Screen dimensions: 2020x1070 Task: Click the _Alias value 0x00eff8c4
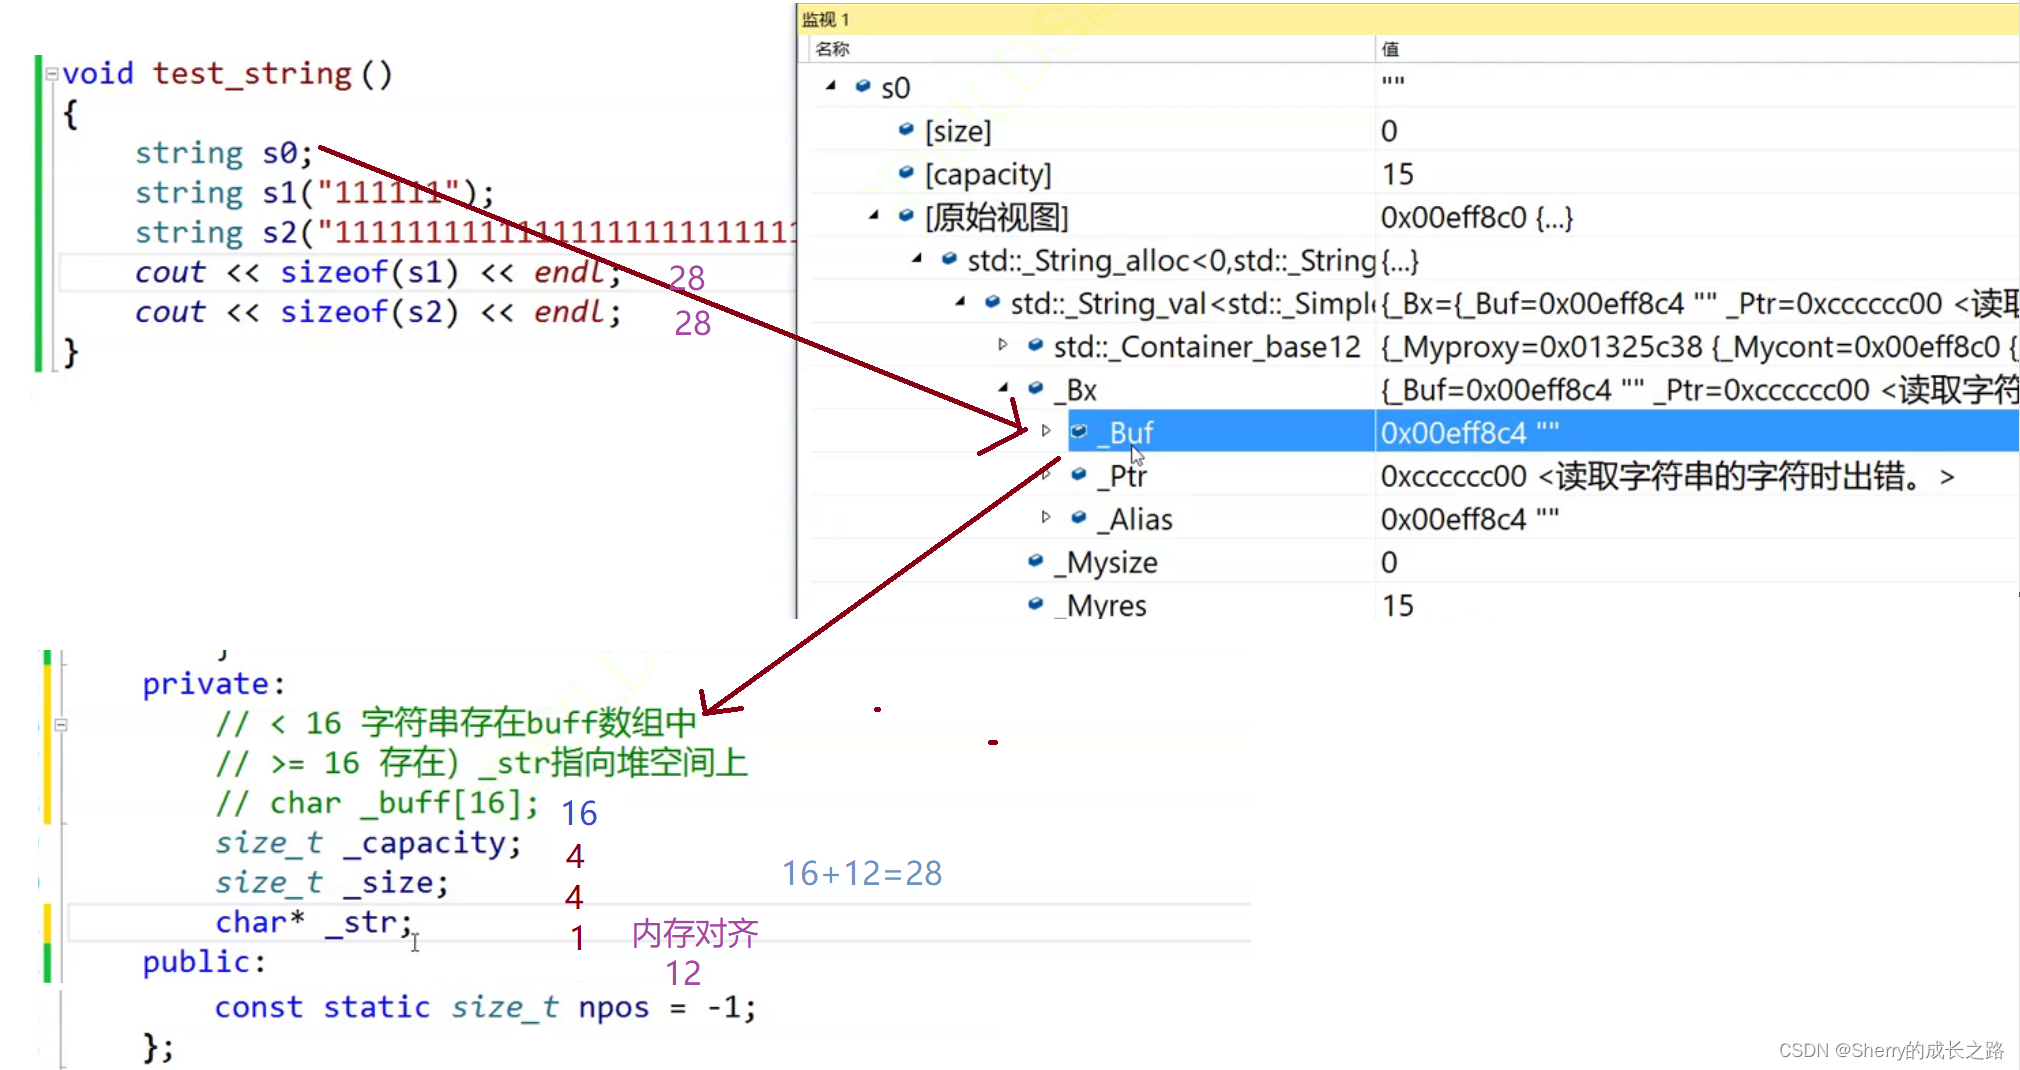(x=1470, y=519)
